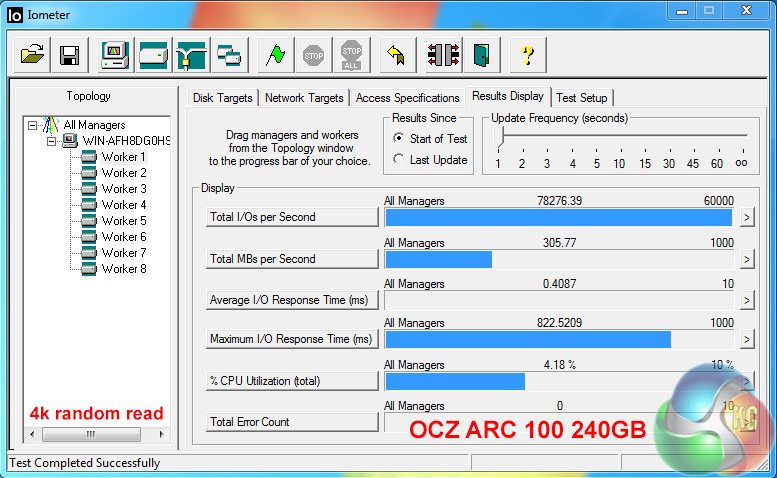Duplicate selected worker icon
Image resolution: width=777 pixels, height=478 pixels.
[x=229, y=54]
